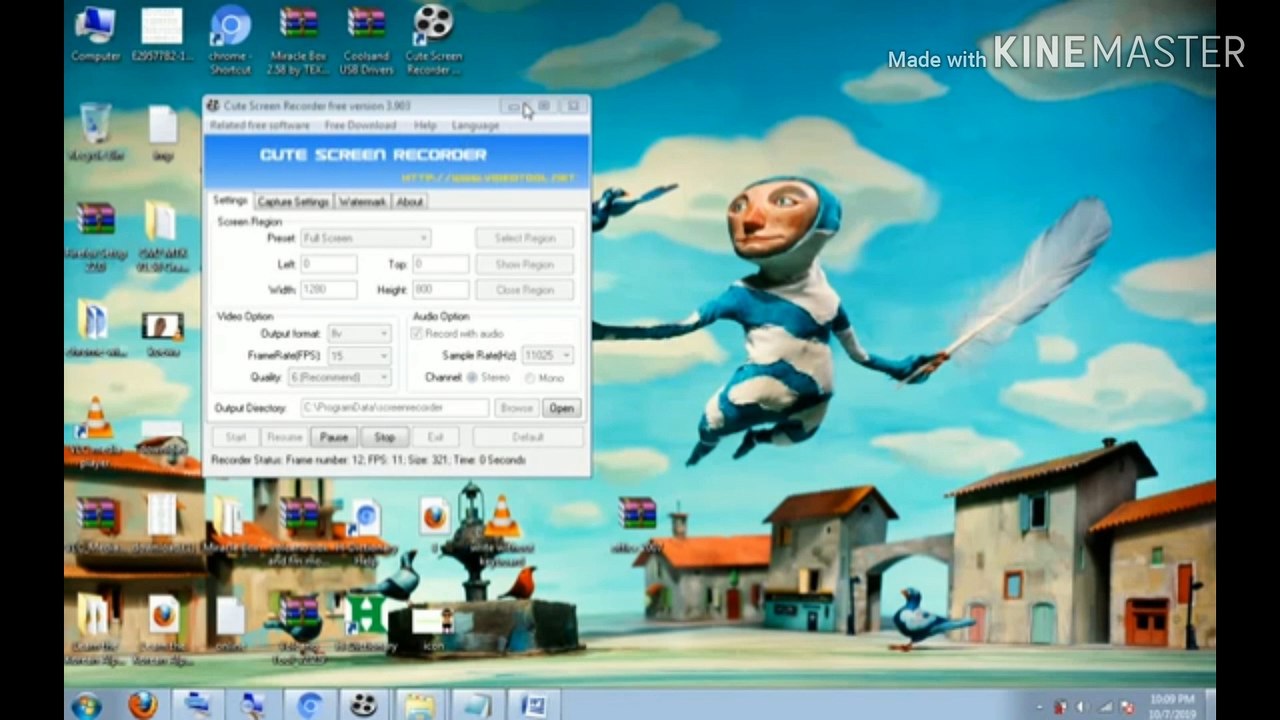Switch to the Watermark tab
1280x720 pixels.
[362, 201]
